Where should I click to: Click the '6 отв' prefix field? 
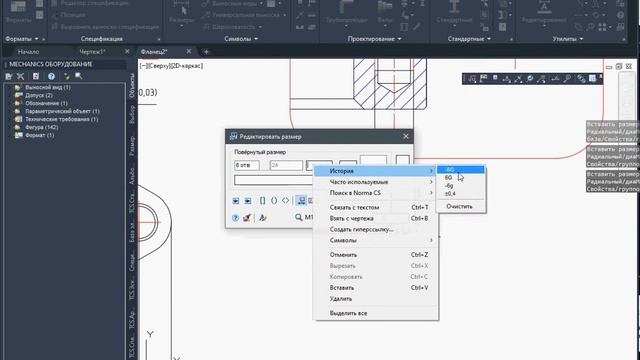pyautogui.click(x=247, y=165)
